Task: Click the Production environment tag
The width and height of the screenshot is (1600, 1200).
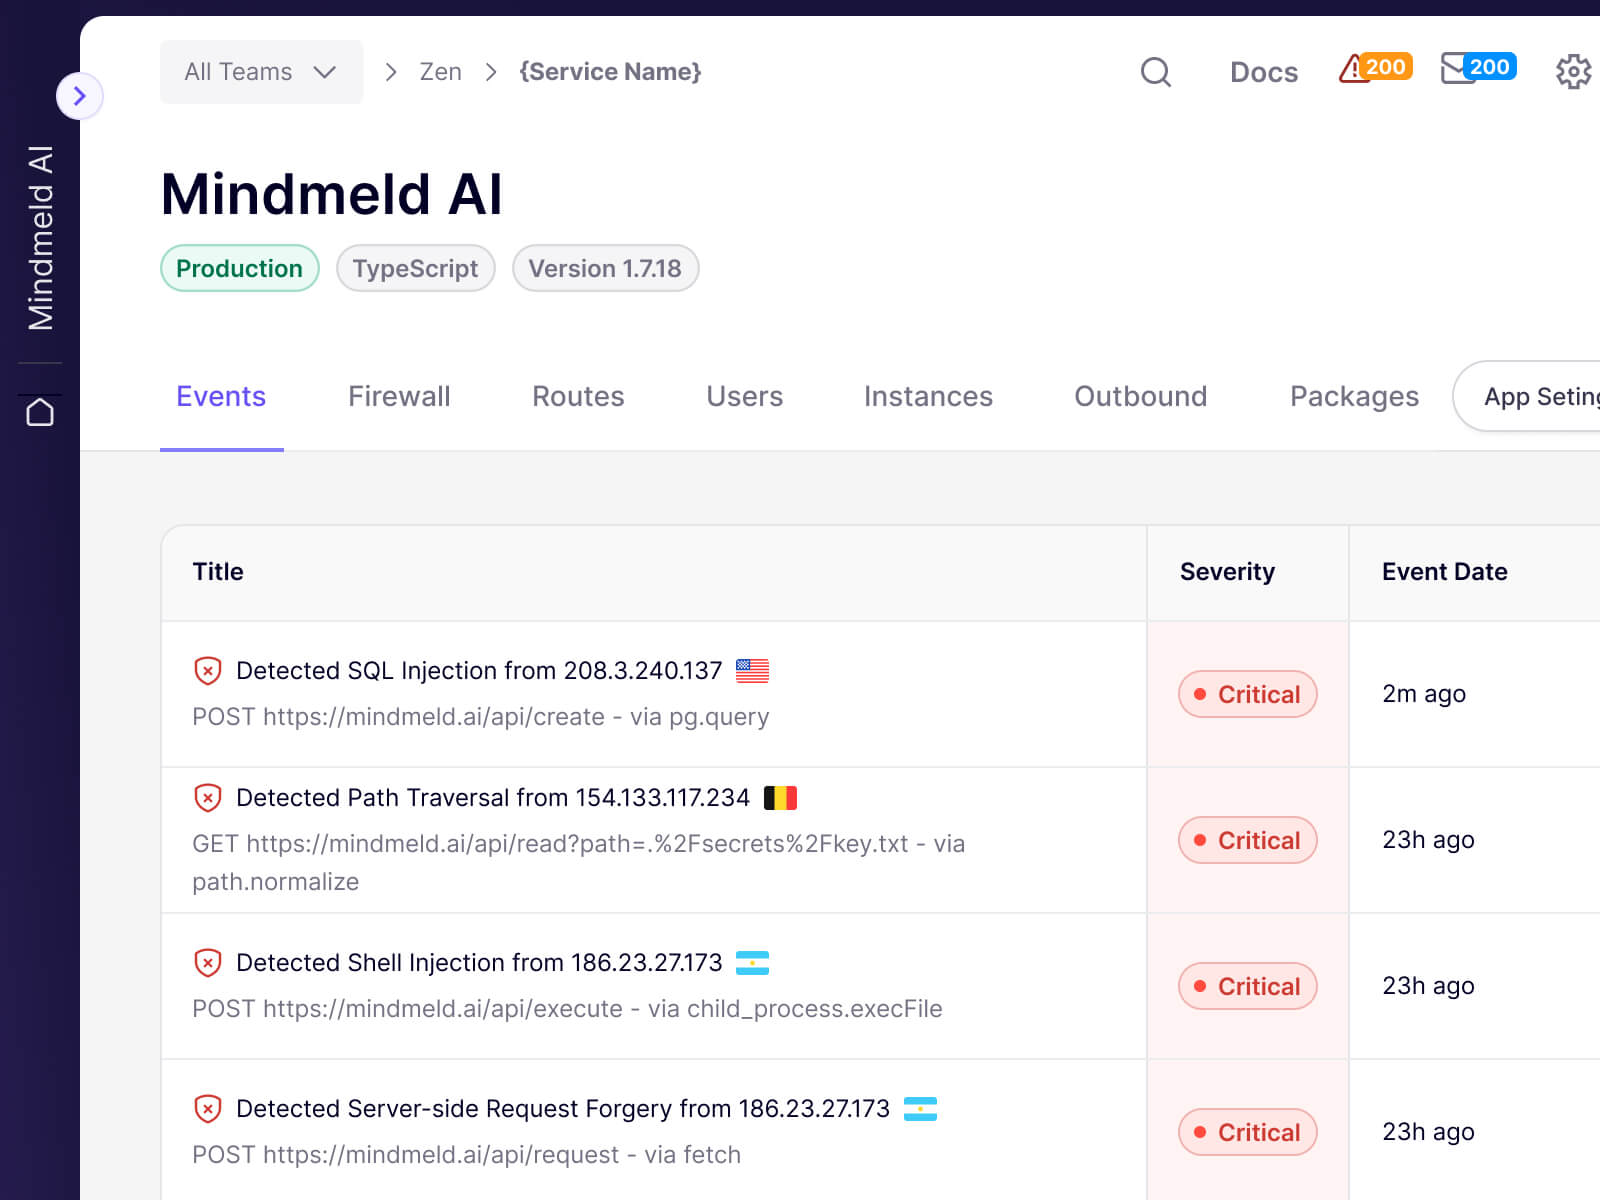Action: pos(240,268)
